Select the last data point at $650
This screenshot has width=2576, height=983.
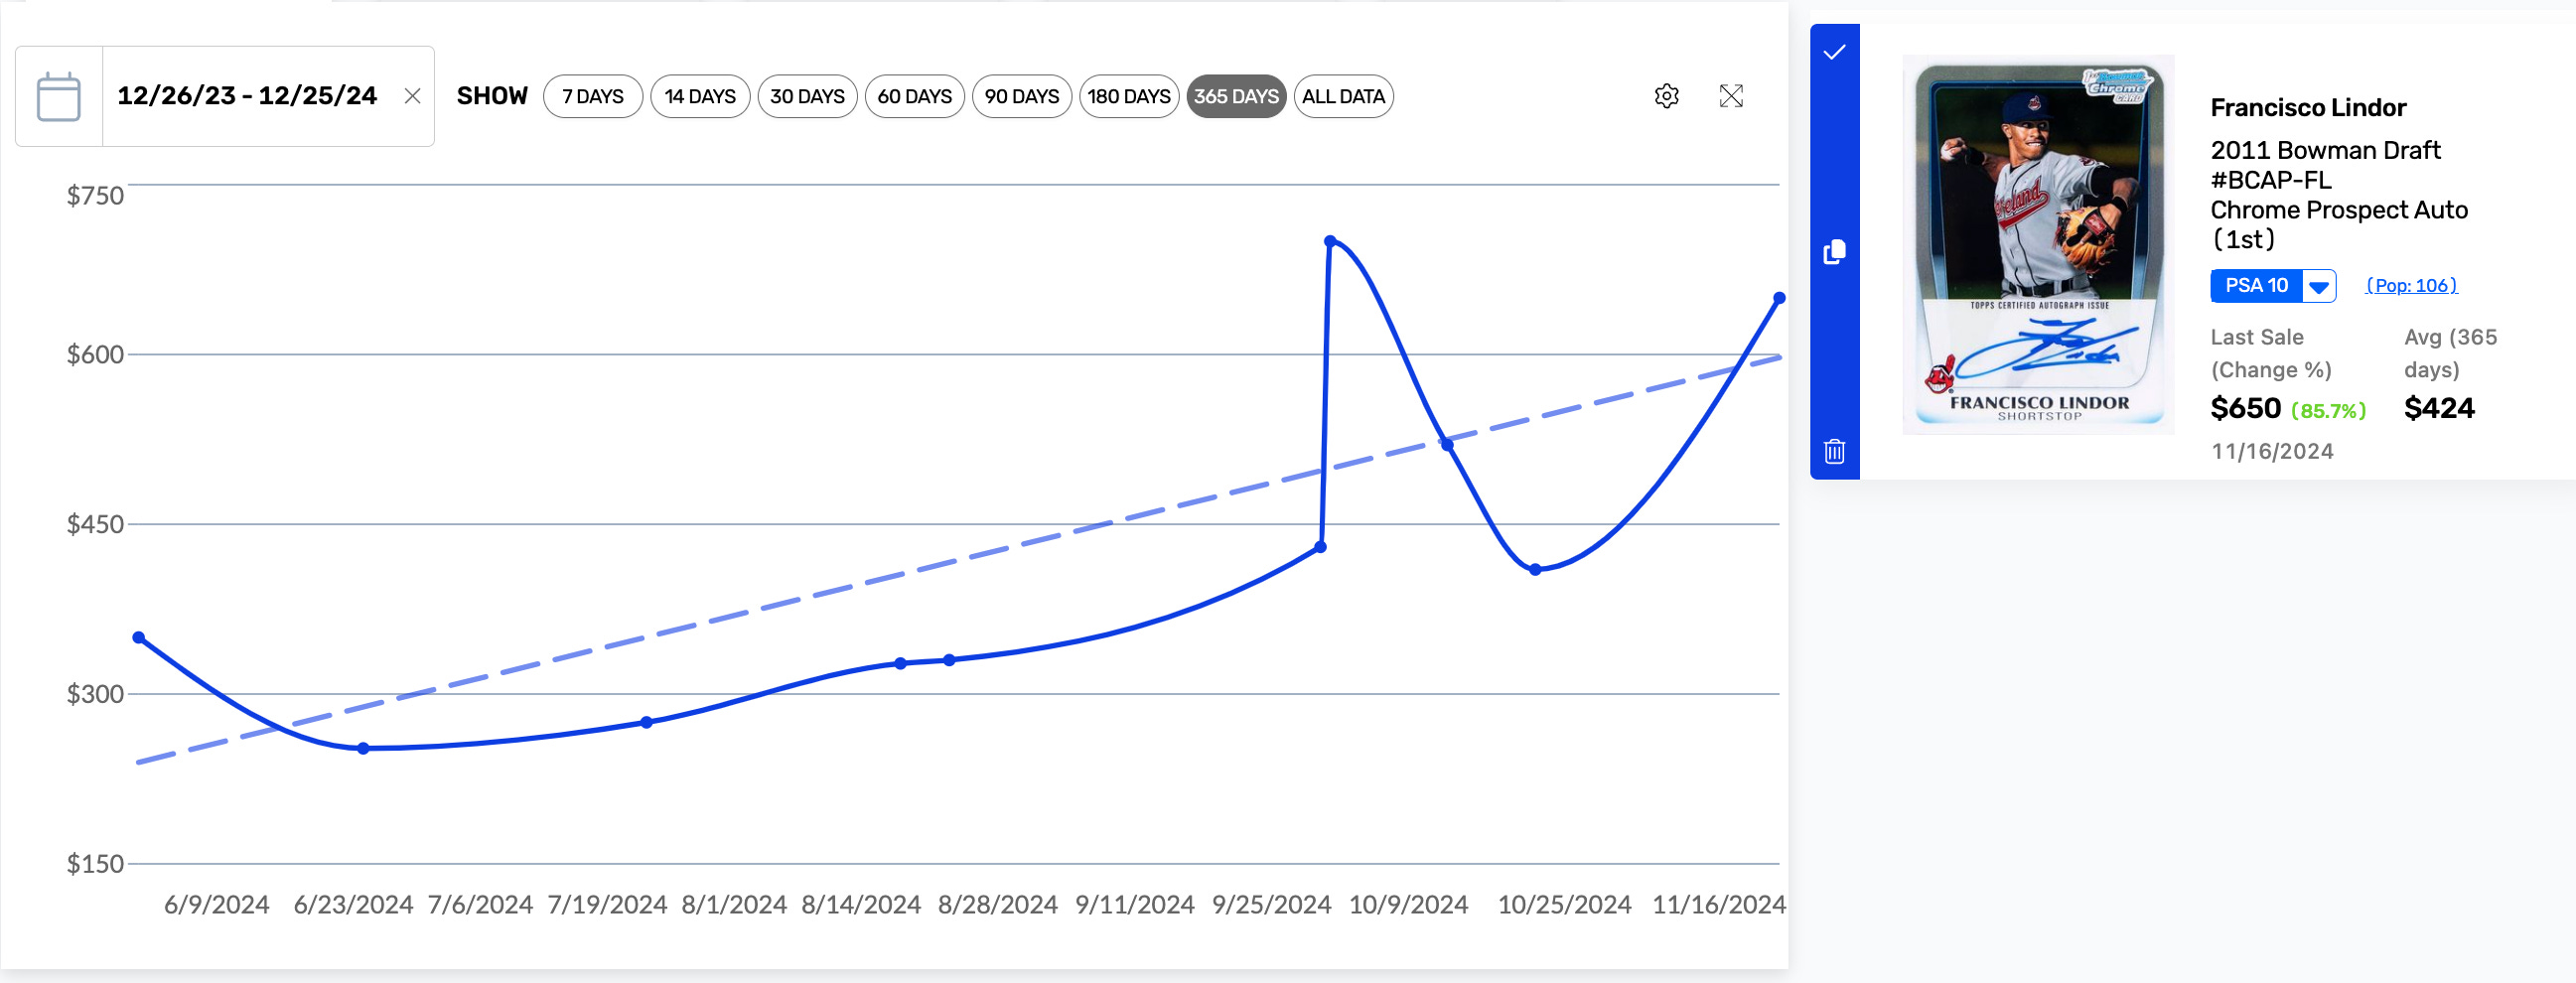pyautogui.click(x=1779, y=298)
